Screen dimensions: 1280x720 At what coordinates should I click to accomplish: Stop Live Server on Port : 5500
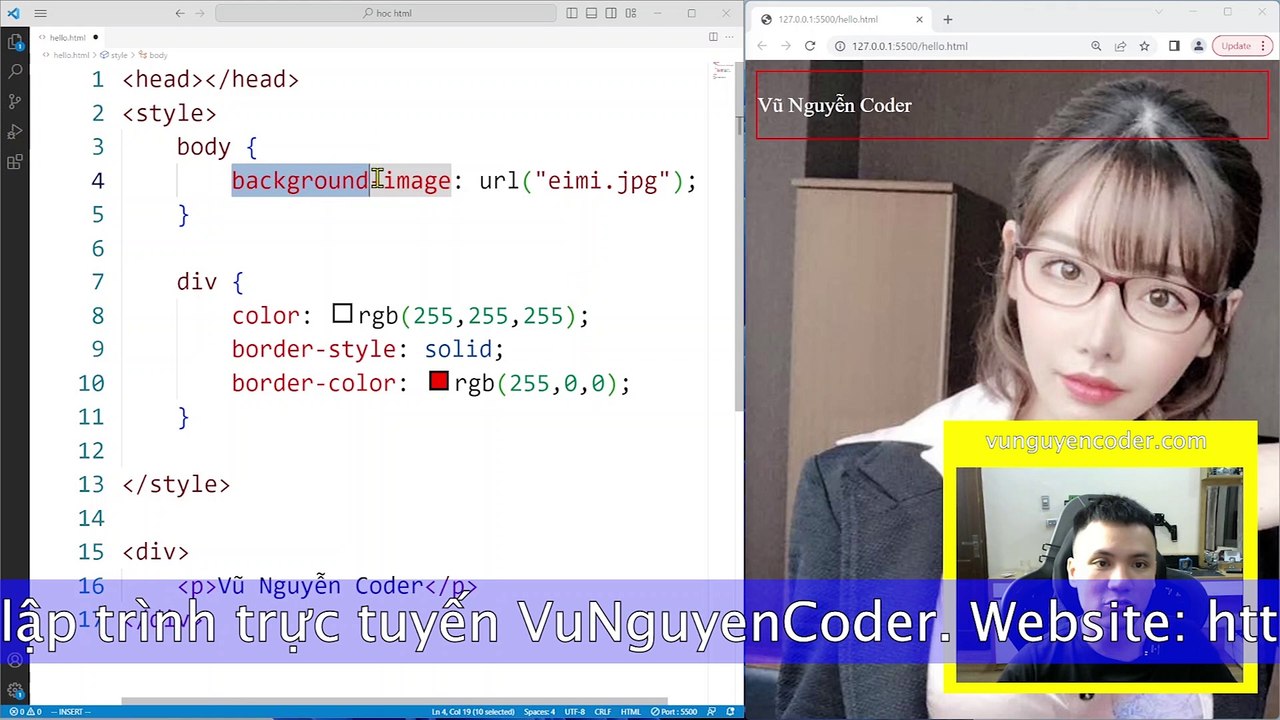(x=674, y=712)
